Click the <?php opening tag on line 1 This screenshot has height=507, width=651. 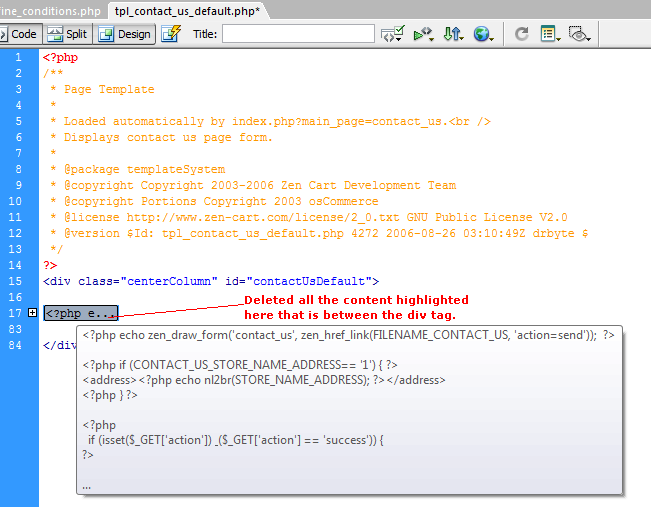click(x=60, y=57)
